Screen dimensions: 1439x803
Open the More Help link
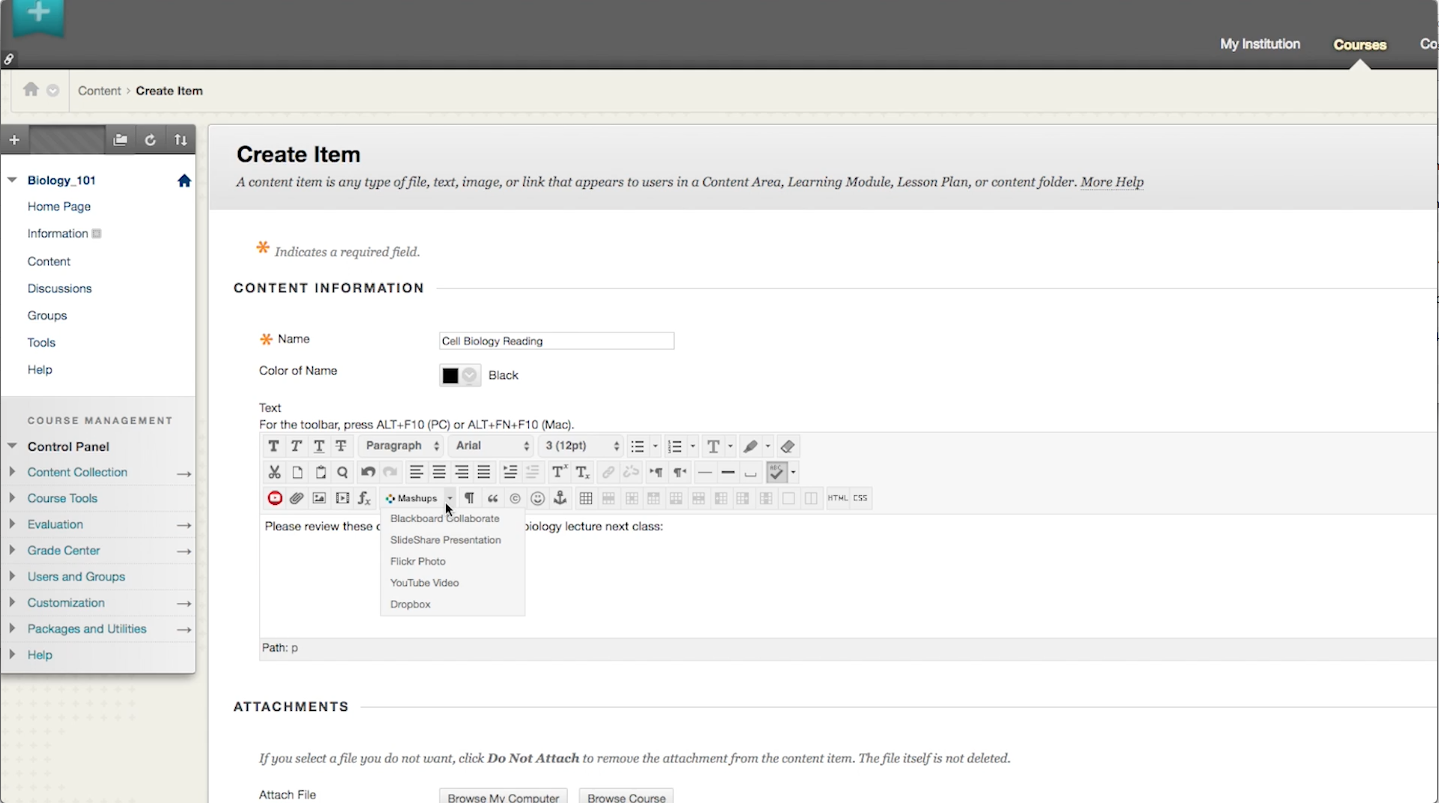[x=1112, y=182]
